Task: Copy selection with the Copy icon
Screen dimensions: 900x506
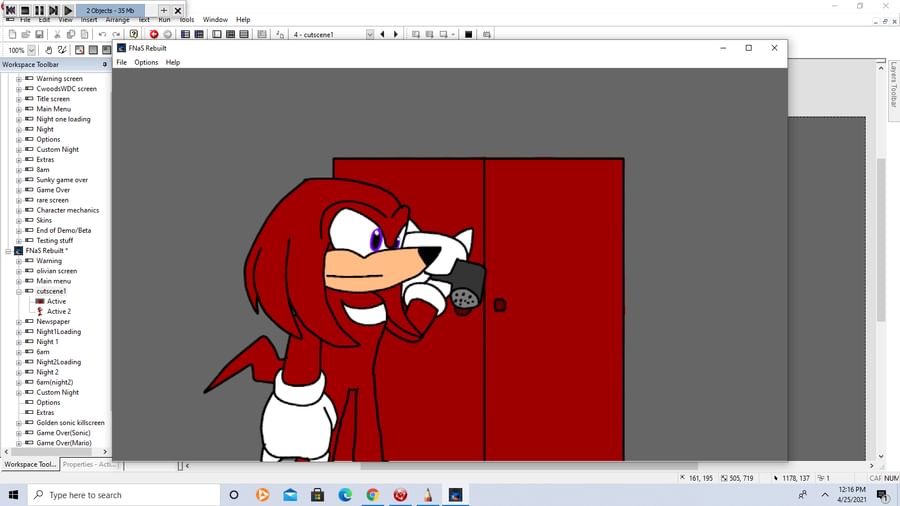Action: click(71, 34)
